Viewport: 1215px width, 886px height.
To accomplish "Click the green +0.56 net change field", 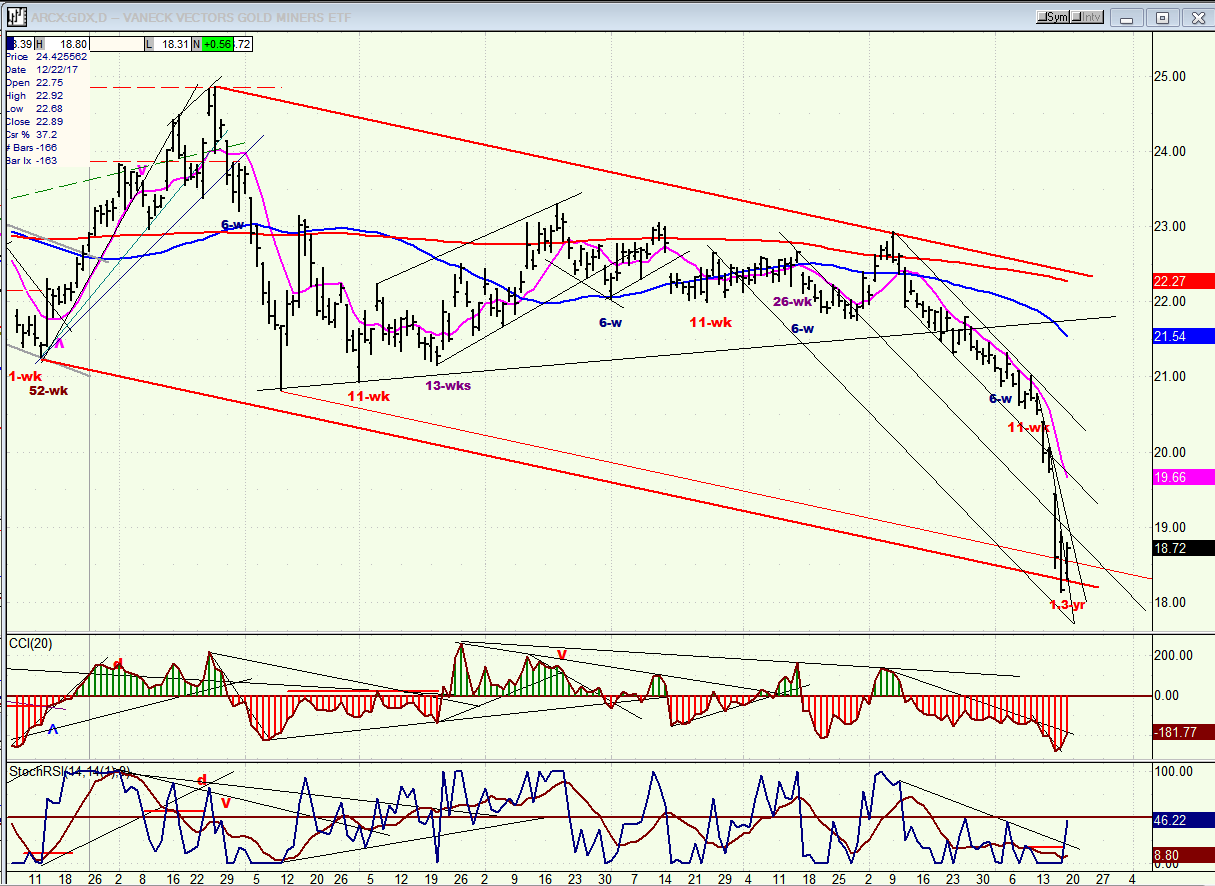I will [217, 44].
